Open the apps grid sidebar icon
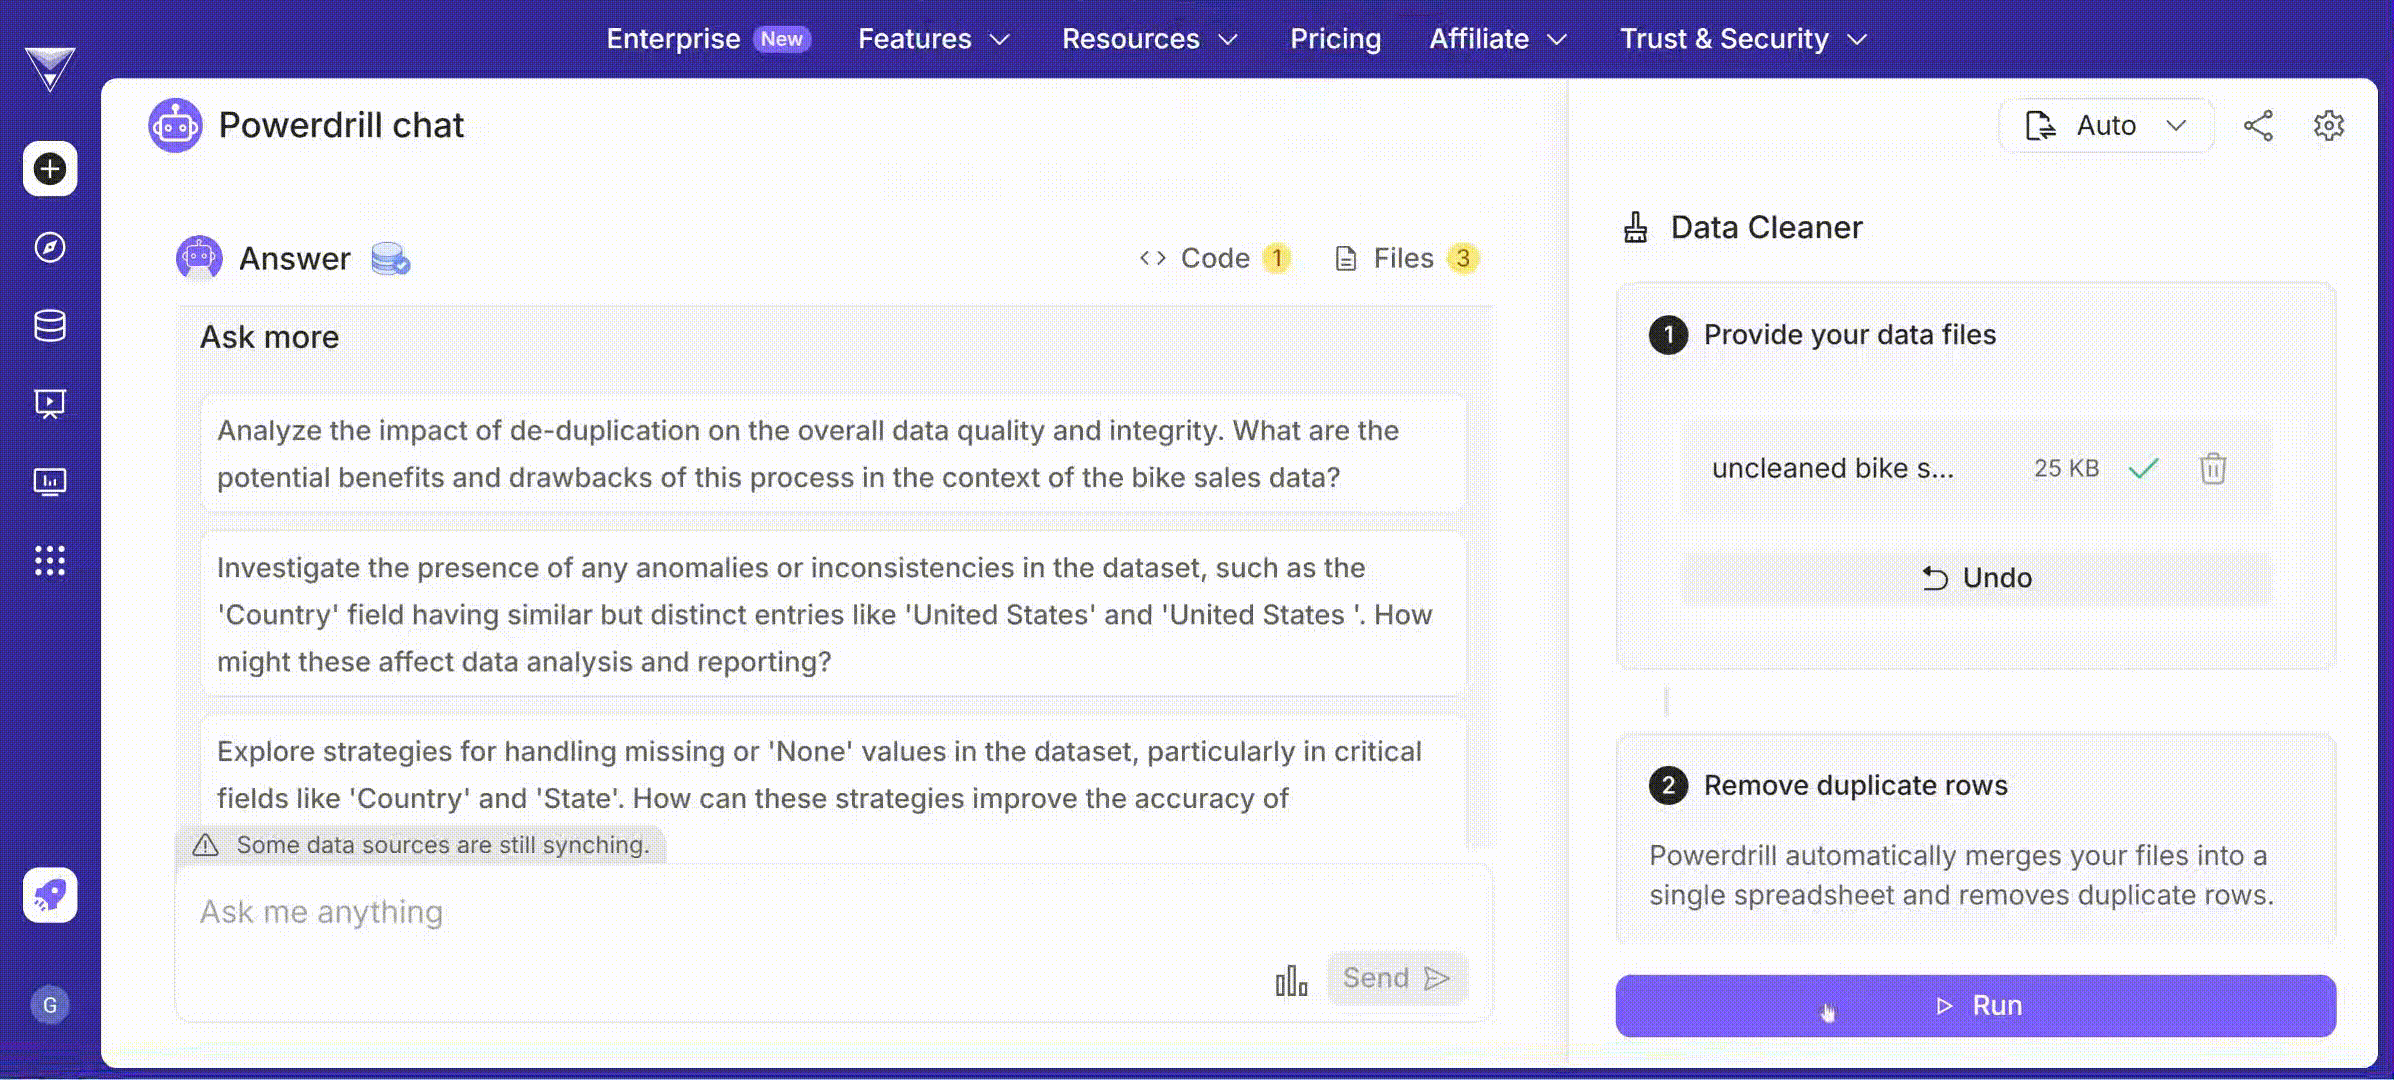Image resolution: width=2394 pixels, height=1080 pixels. point(50,560)
